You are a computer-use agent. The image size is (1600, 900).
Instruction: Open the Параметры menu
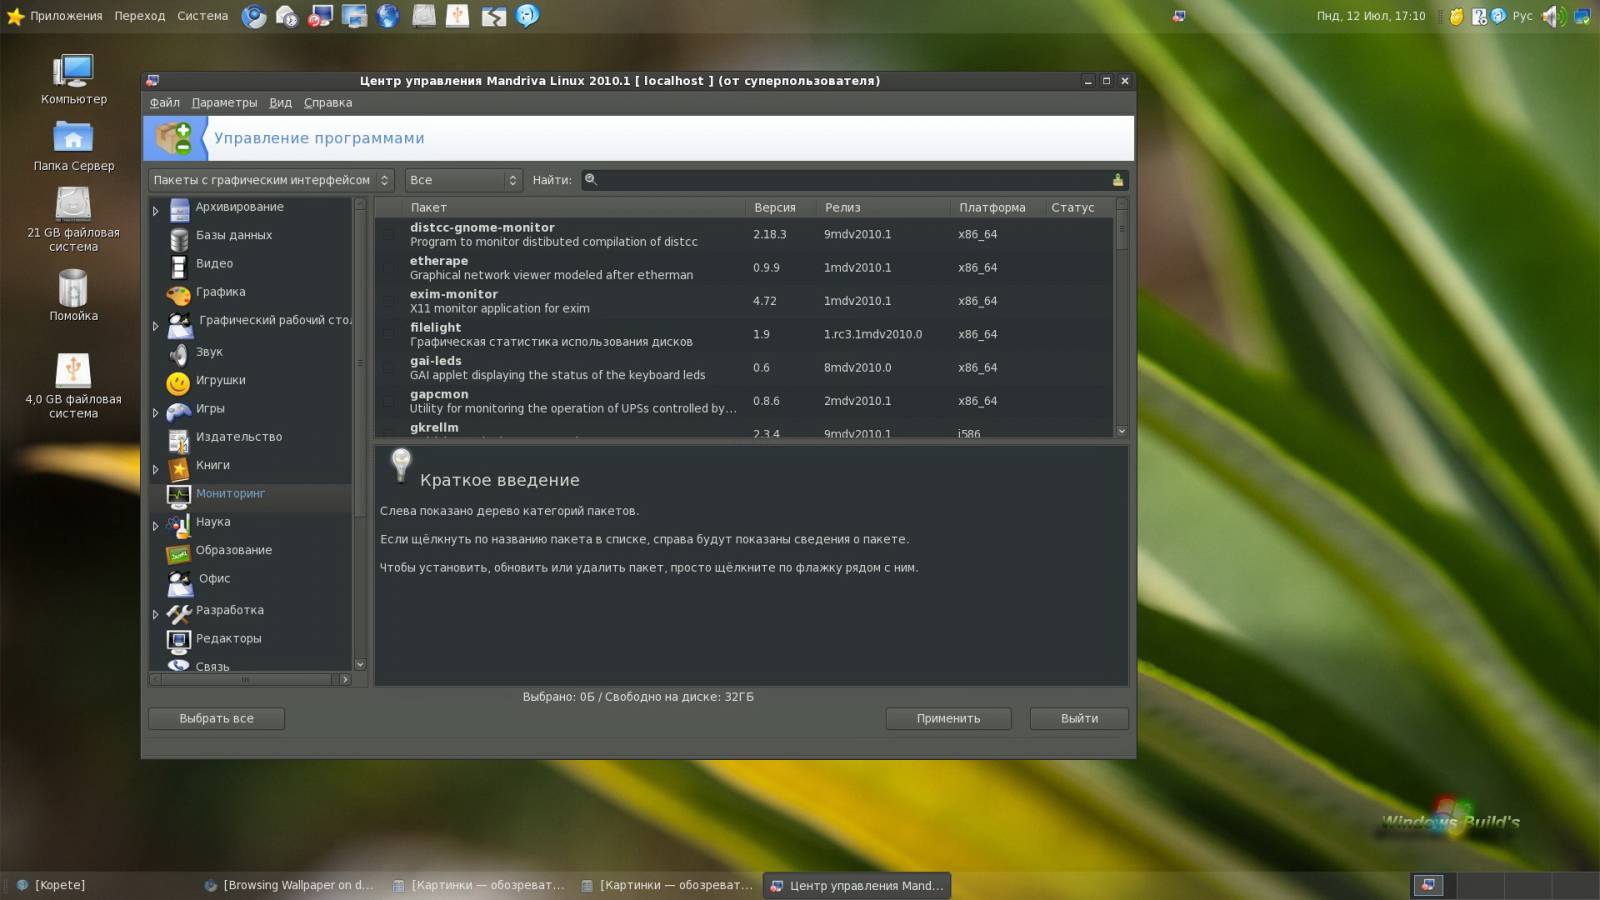(x=224, y=103)
